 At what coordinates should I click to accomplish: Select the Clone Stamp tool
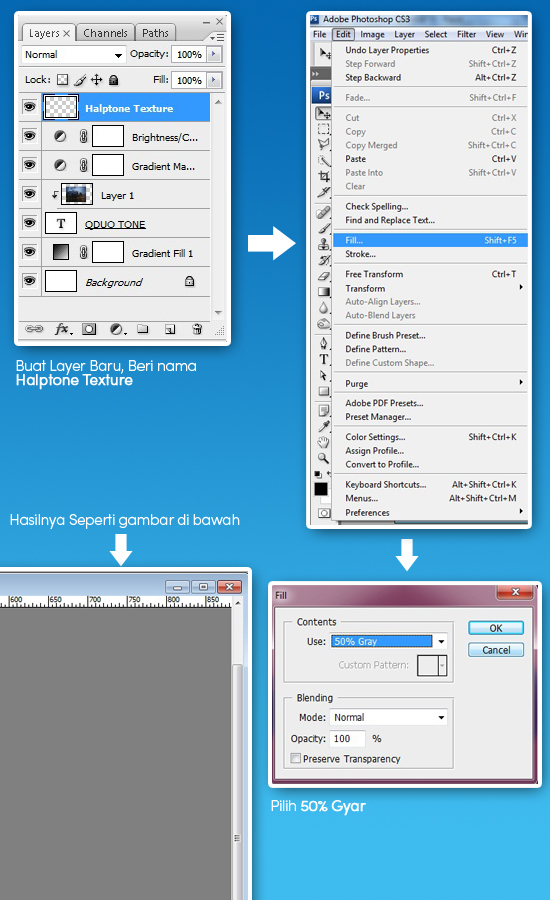point(324,244)
